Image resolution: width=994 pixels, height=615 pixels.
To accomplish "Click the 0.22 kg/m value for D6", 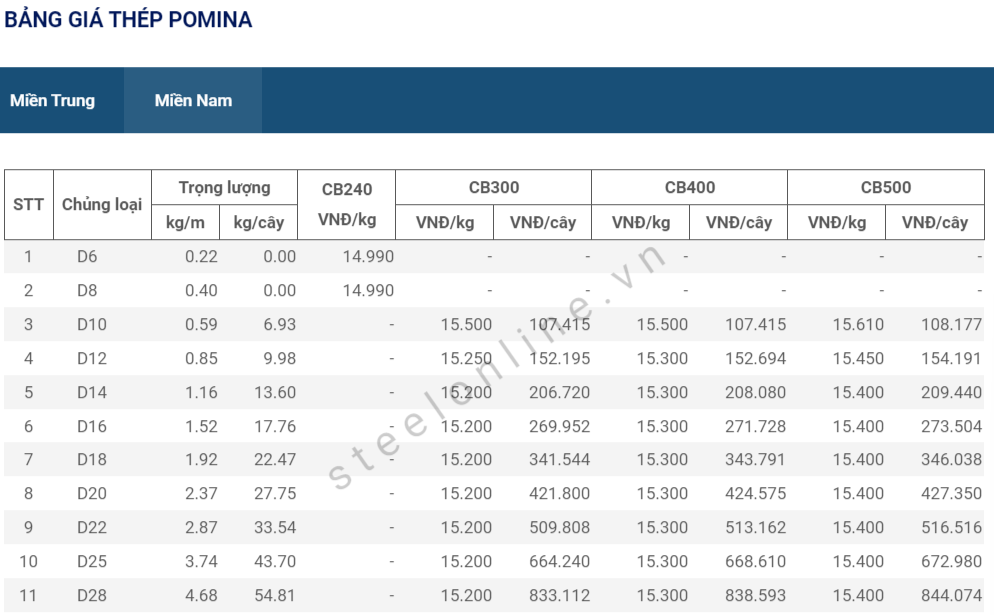I will coord(201,257).
